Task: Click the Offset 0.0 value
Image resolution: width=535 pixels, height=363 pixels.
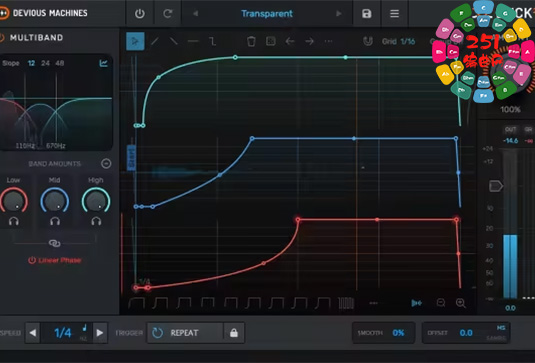Action: pos(466,333)
